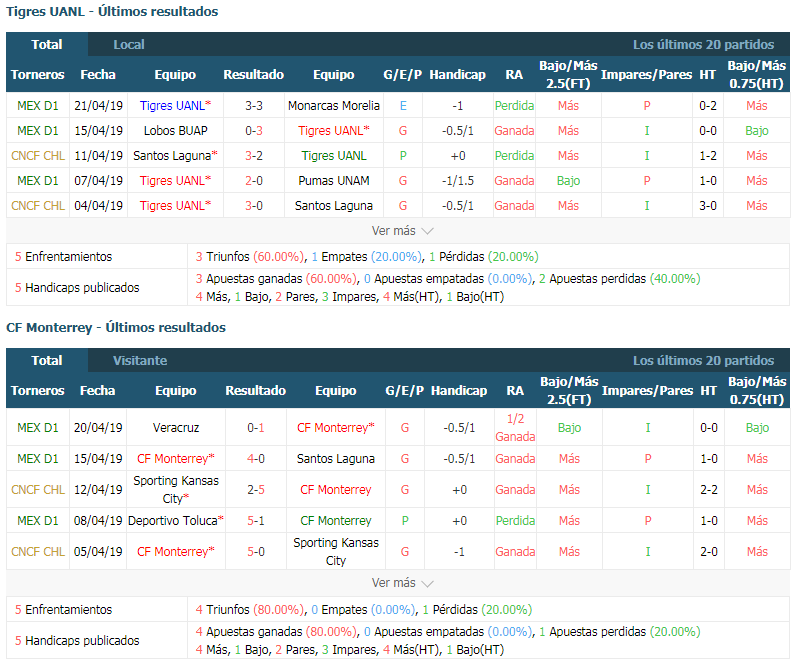Click the Fecha column header in Tigres table
Viewport: 793px width, 659px height.
(x=98, y=74)
